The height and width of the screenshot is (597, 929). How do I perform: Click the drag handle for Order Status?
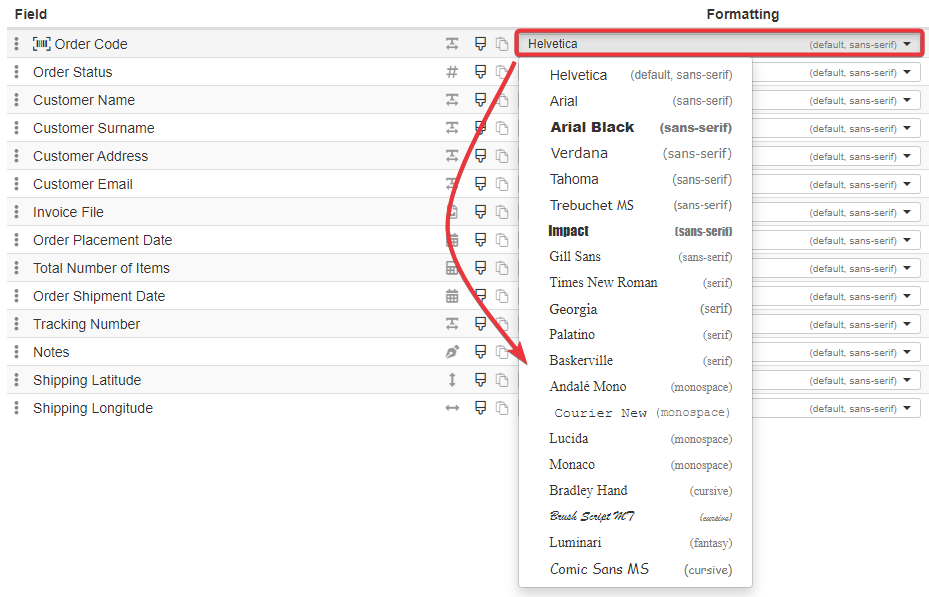[x=17, y=72]
